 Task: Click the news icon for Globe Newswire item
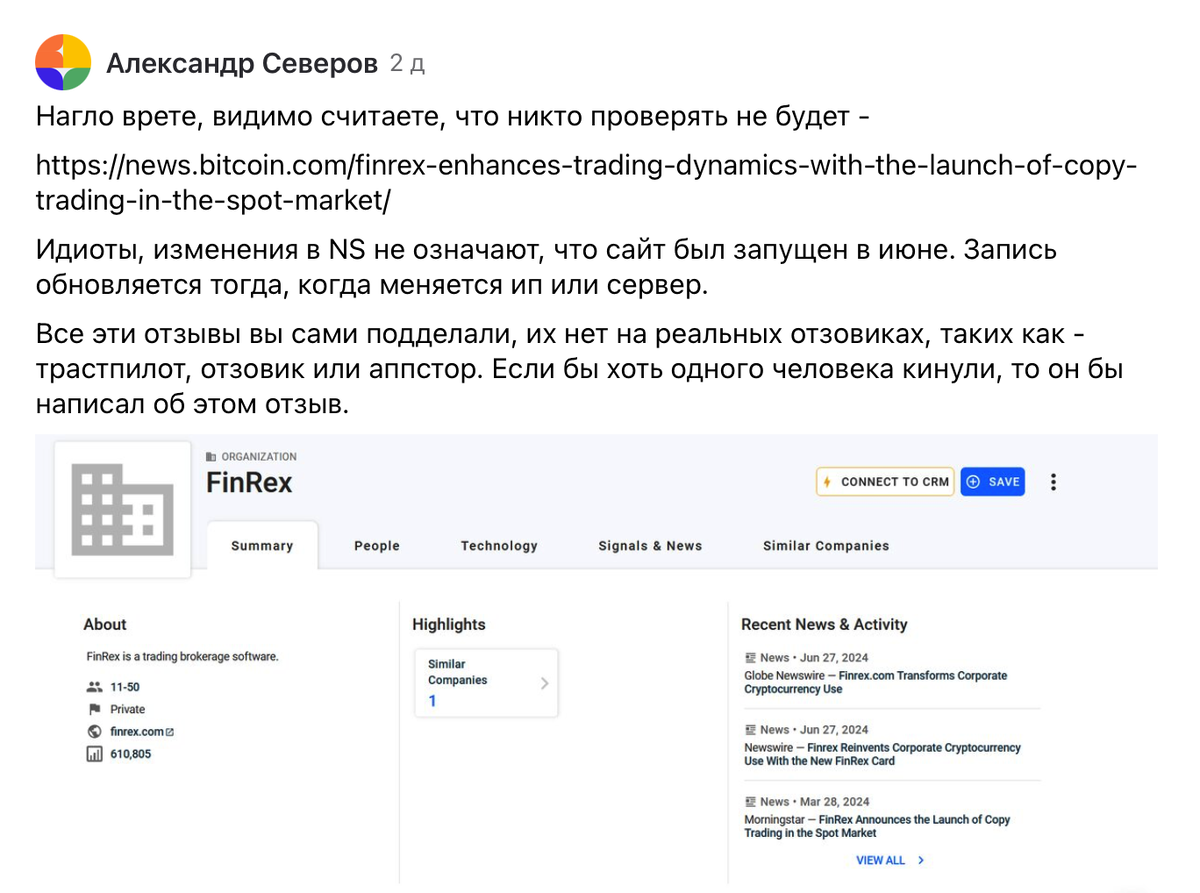click(x=750, y=658)
